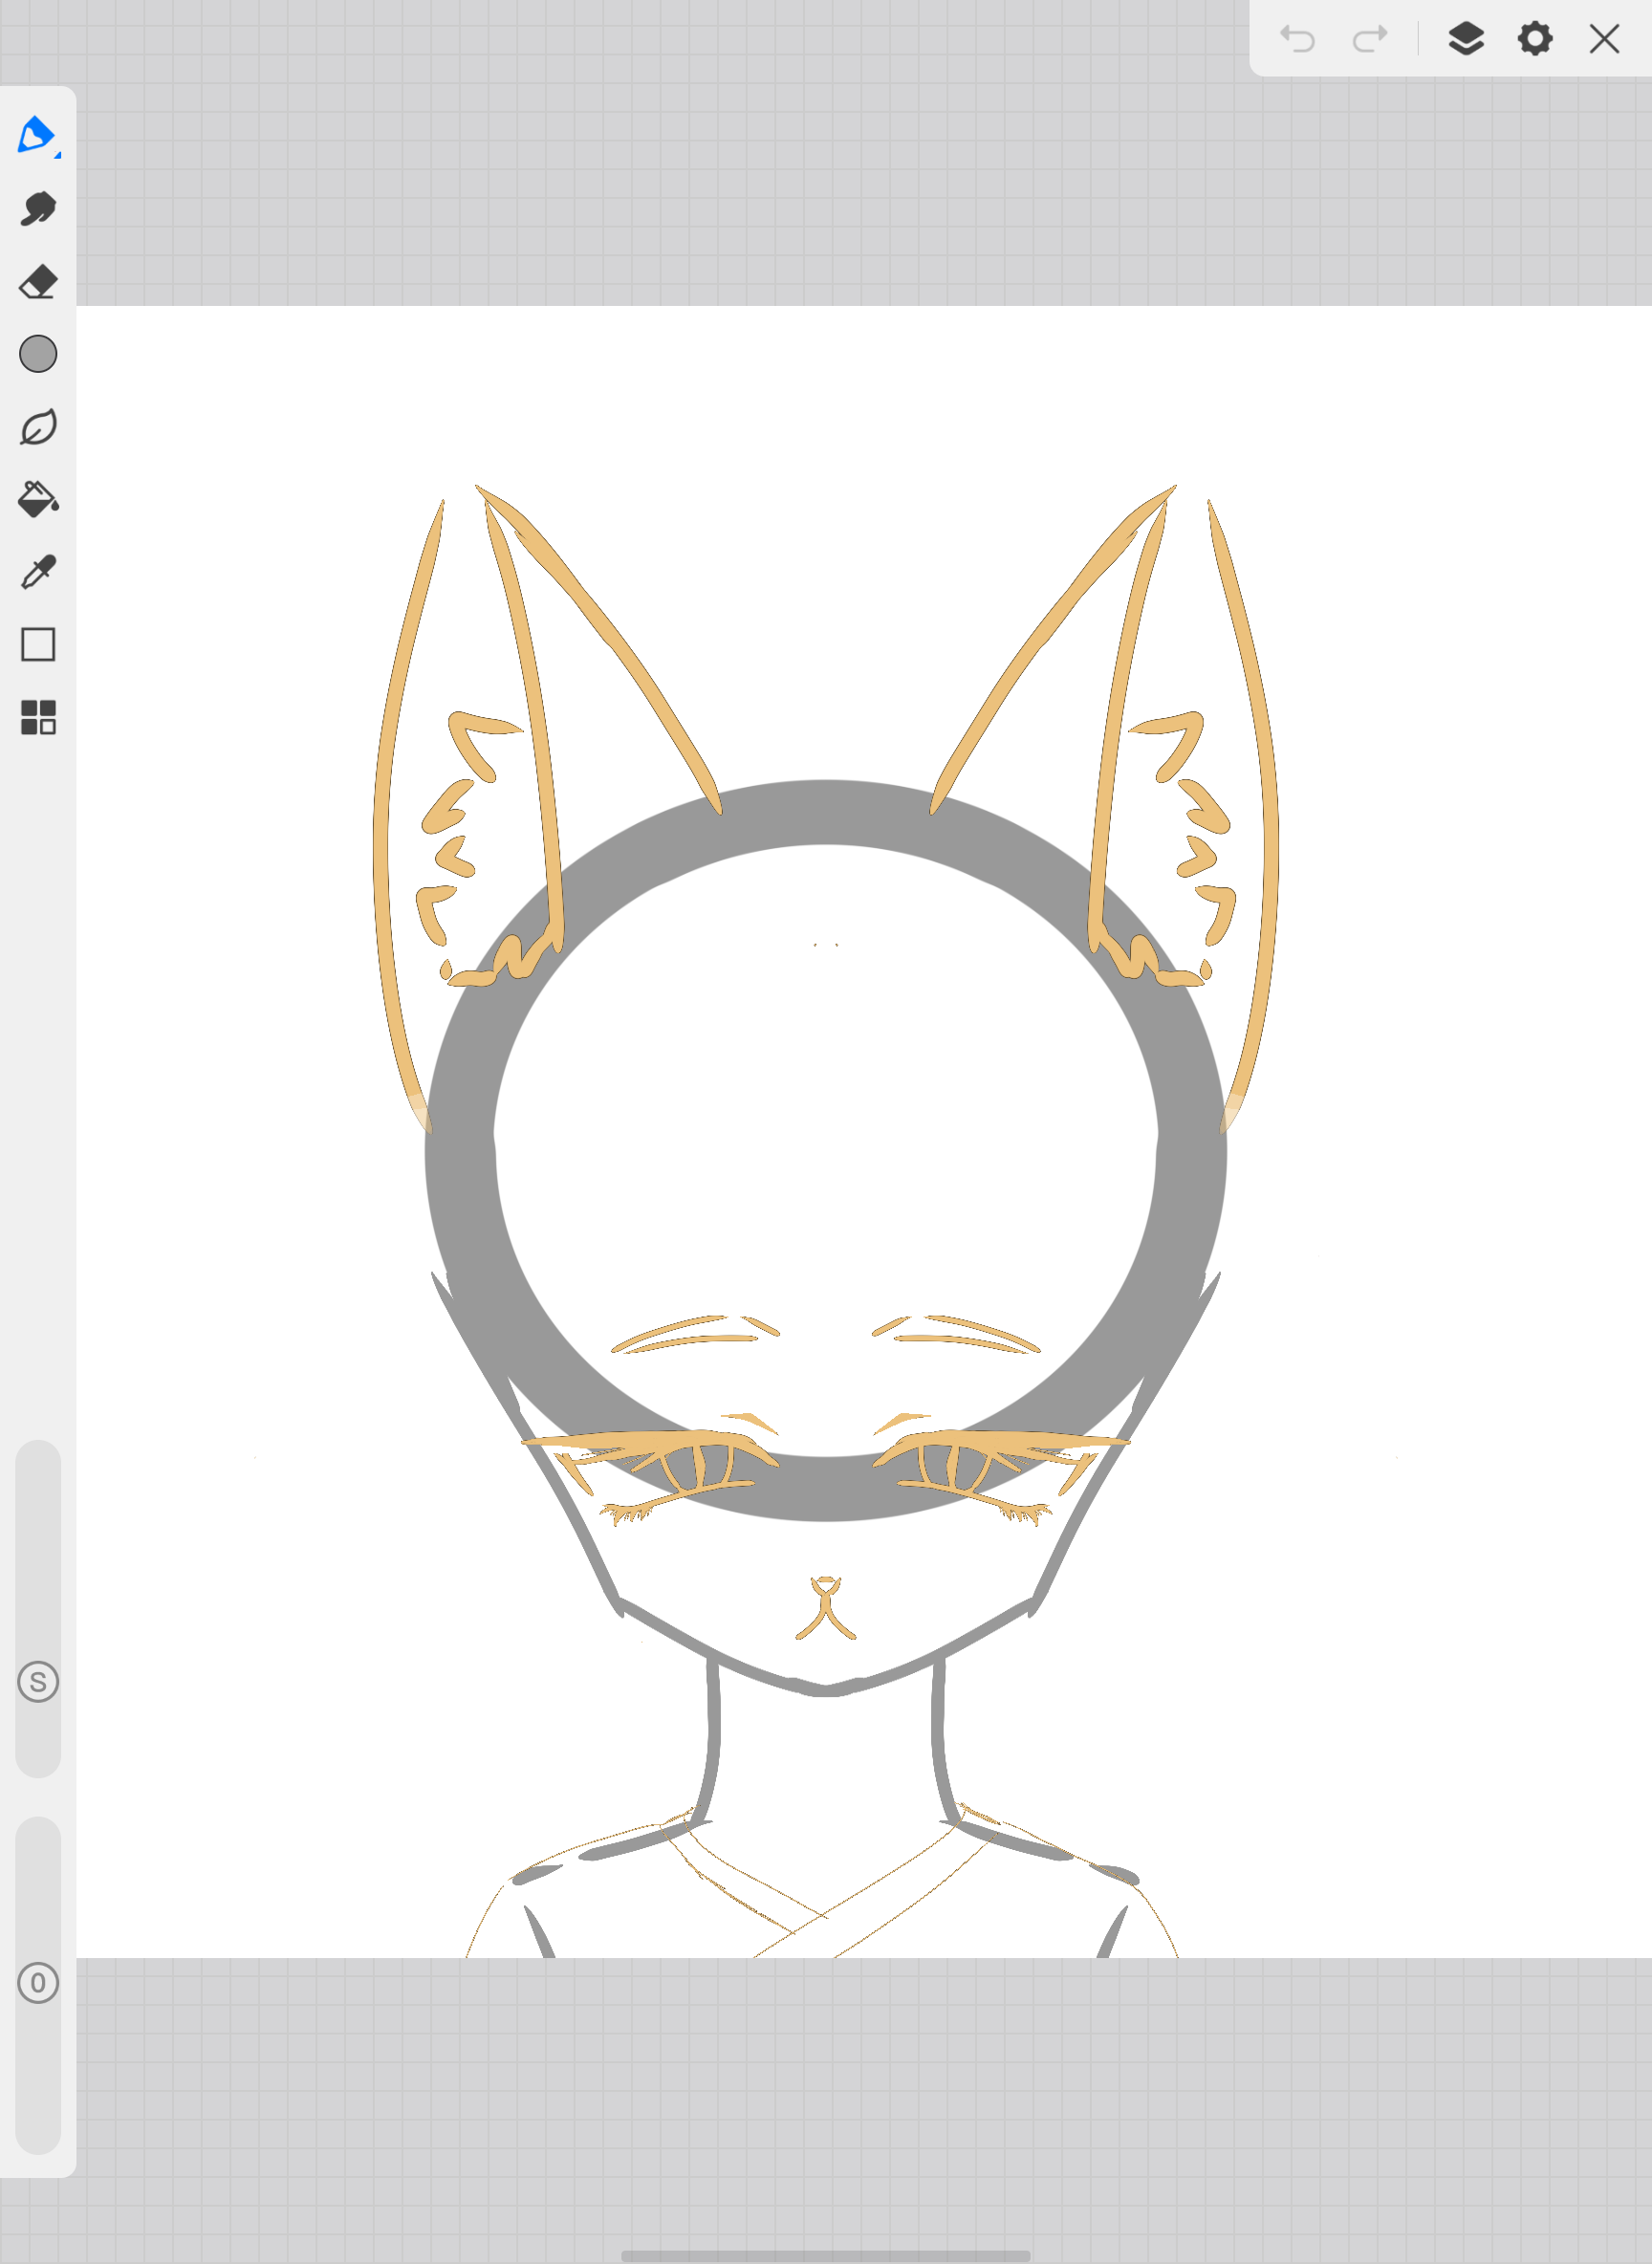1652x2264 pixels.
Task: Choose the Paint Bucket fill tool
Action: [x=38, y=499]
